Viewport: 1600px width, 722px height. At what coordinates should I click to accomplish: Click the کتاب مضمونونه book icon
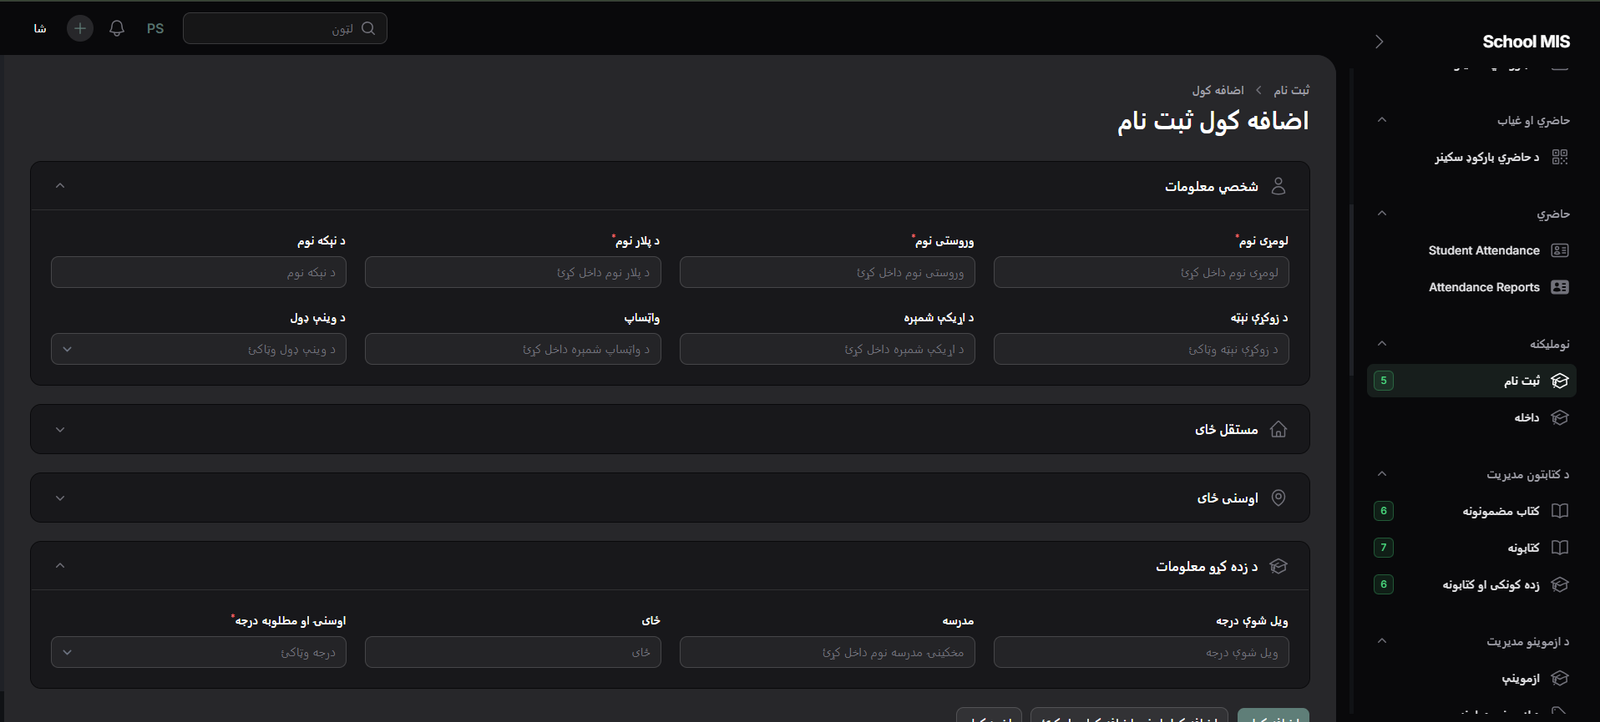tap(1559, 511)
